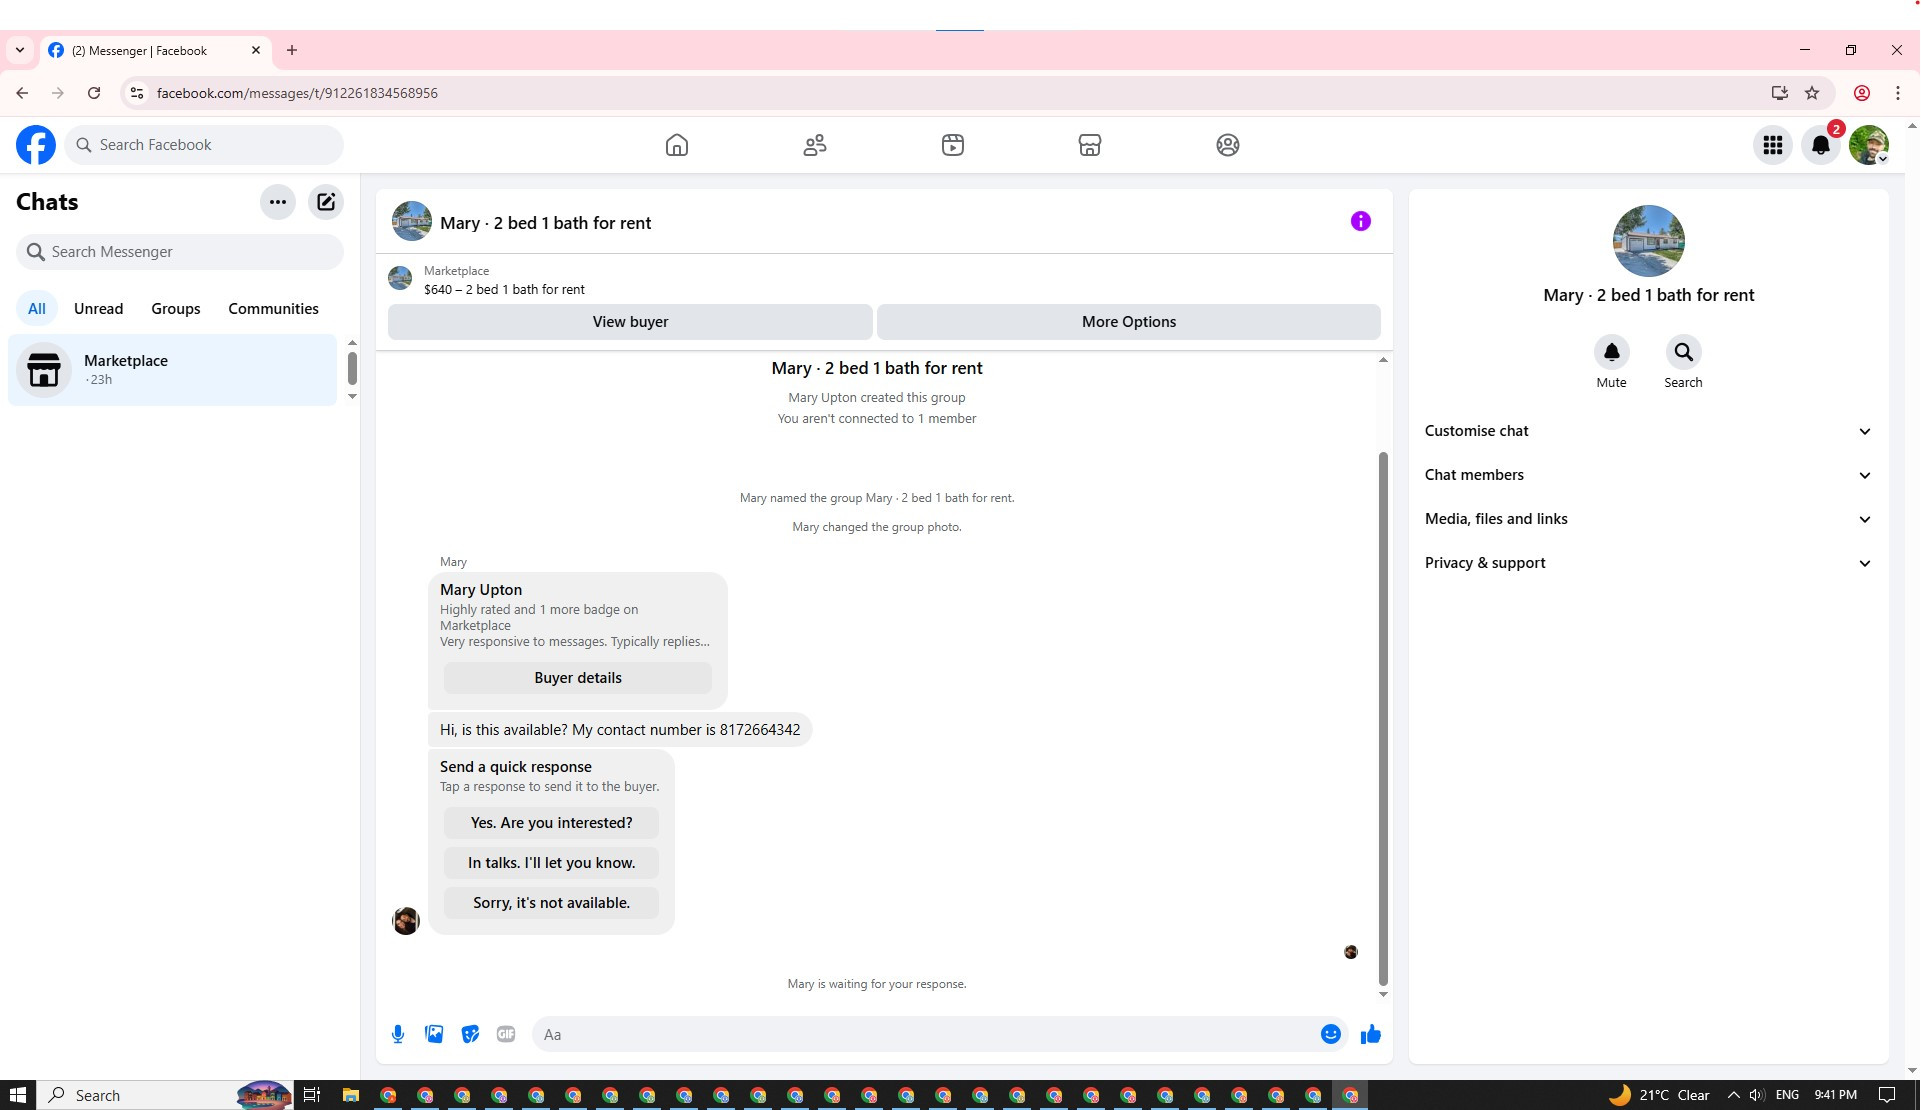Open Task View on the taskbar
This screenshot has width=1921, height=1110.
[x=312, y=1095]
